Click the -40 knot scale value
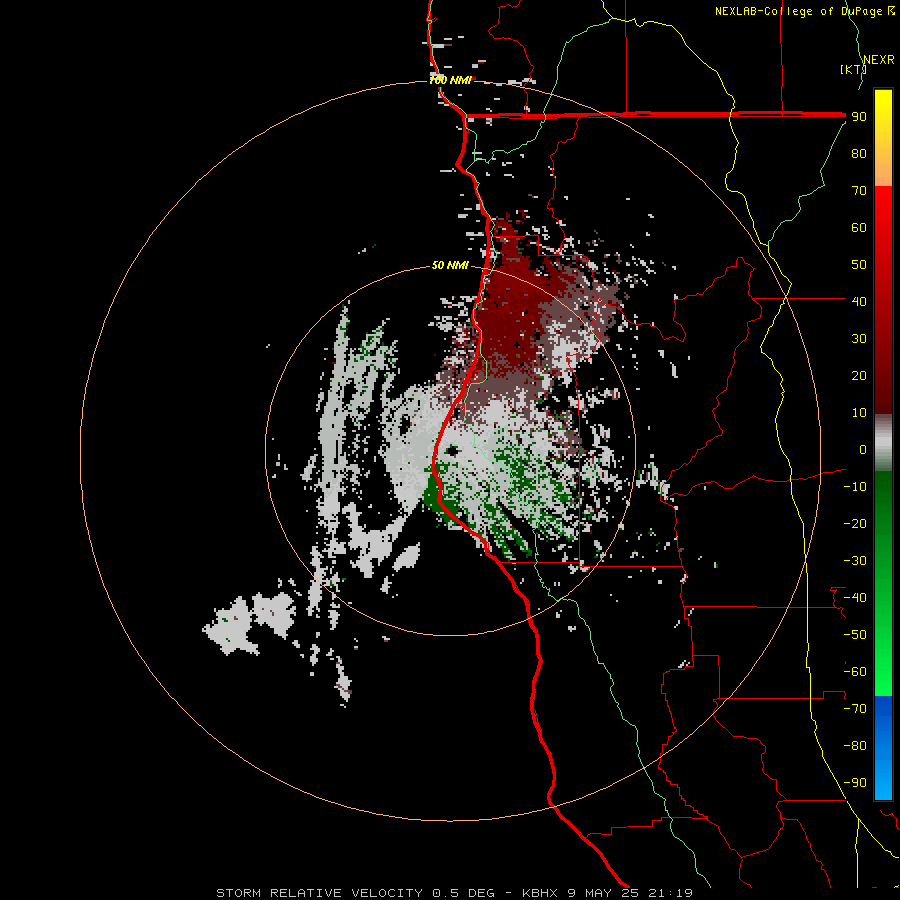 point(855,598)
